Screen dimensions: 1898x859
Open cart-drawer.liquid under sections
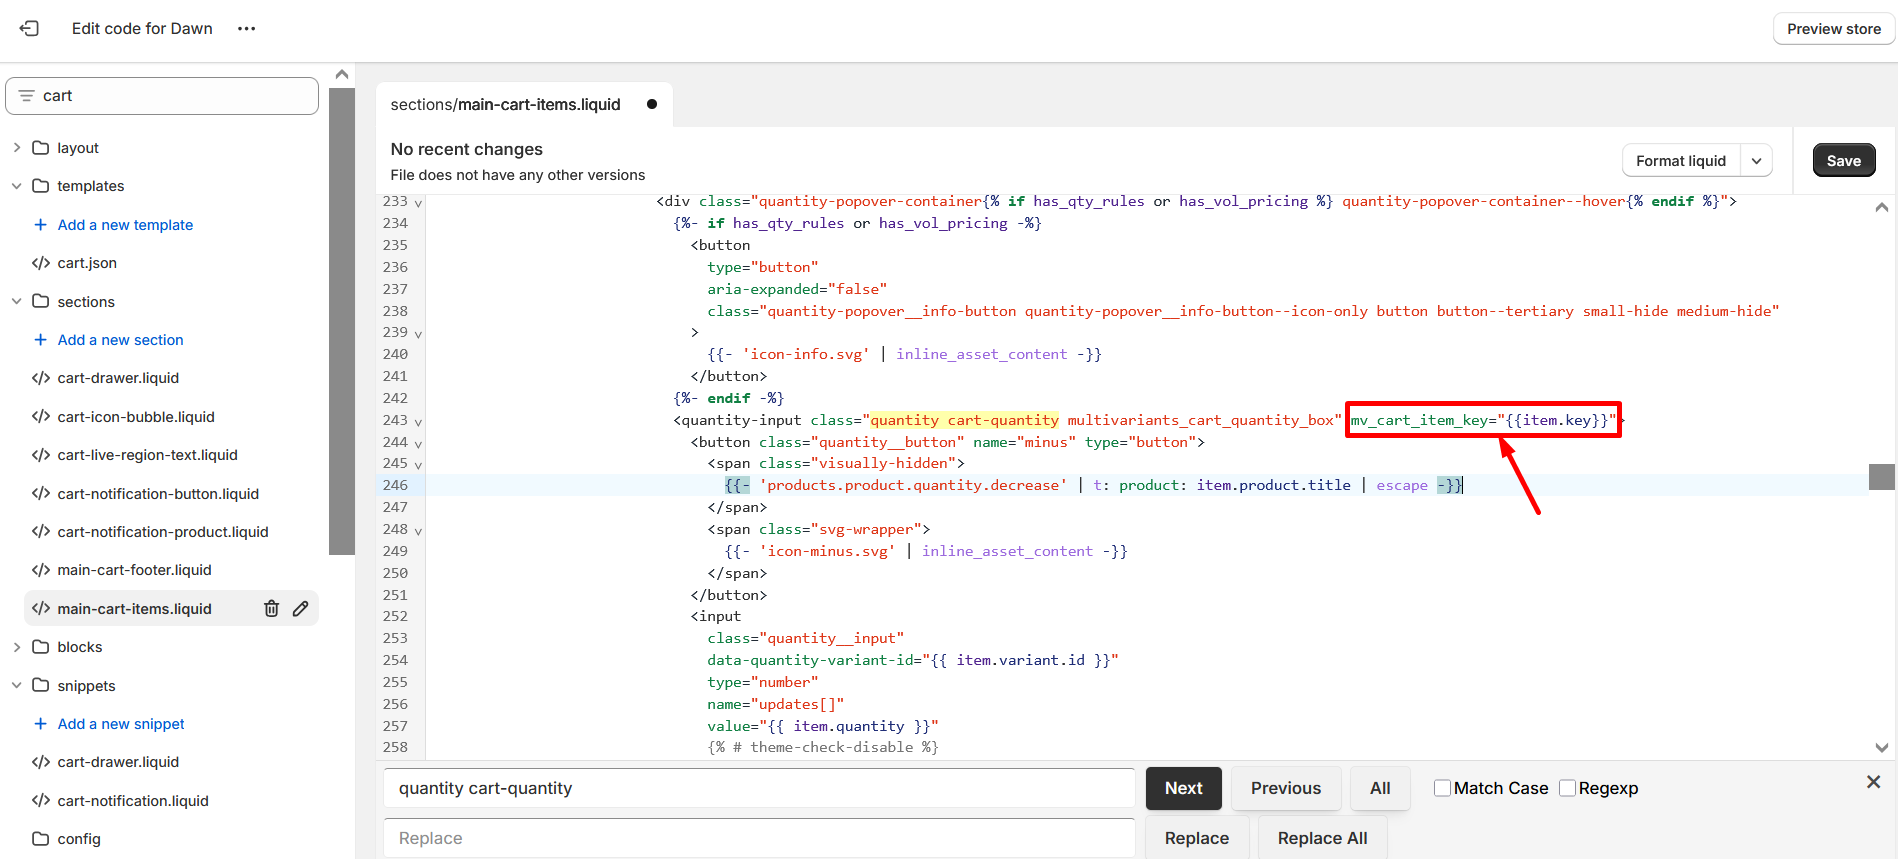point(118,378)
